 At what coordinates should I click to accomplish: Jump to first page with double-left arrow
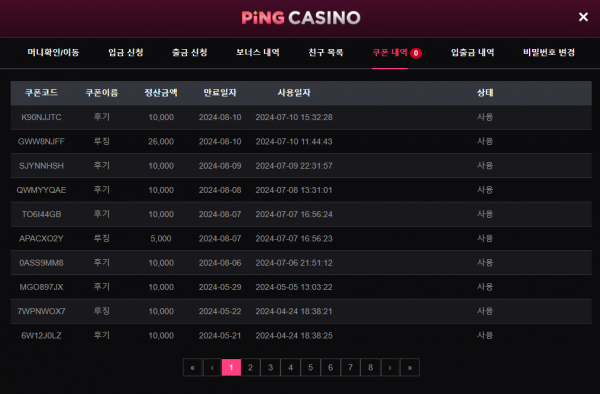[192, 368]
